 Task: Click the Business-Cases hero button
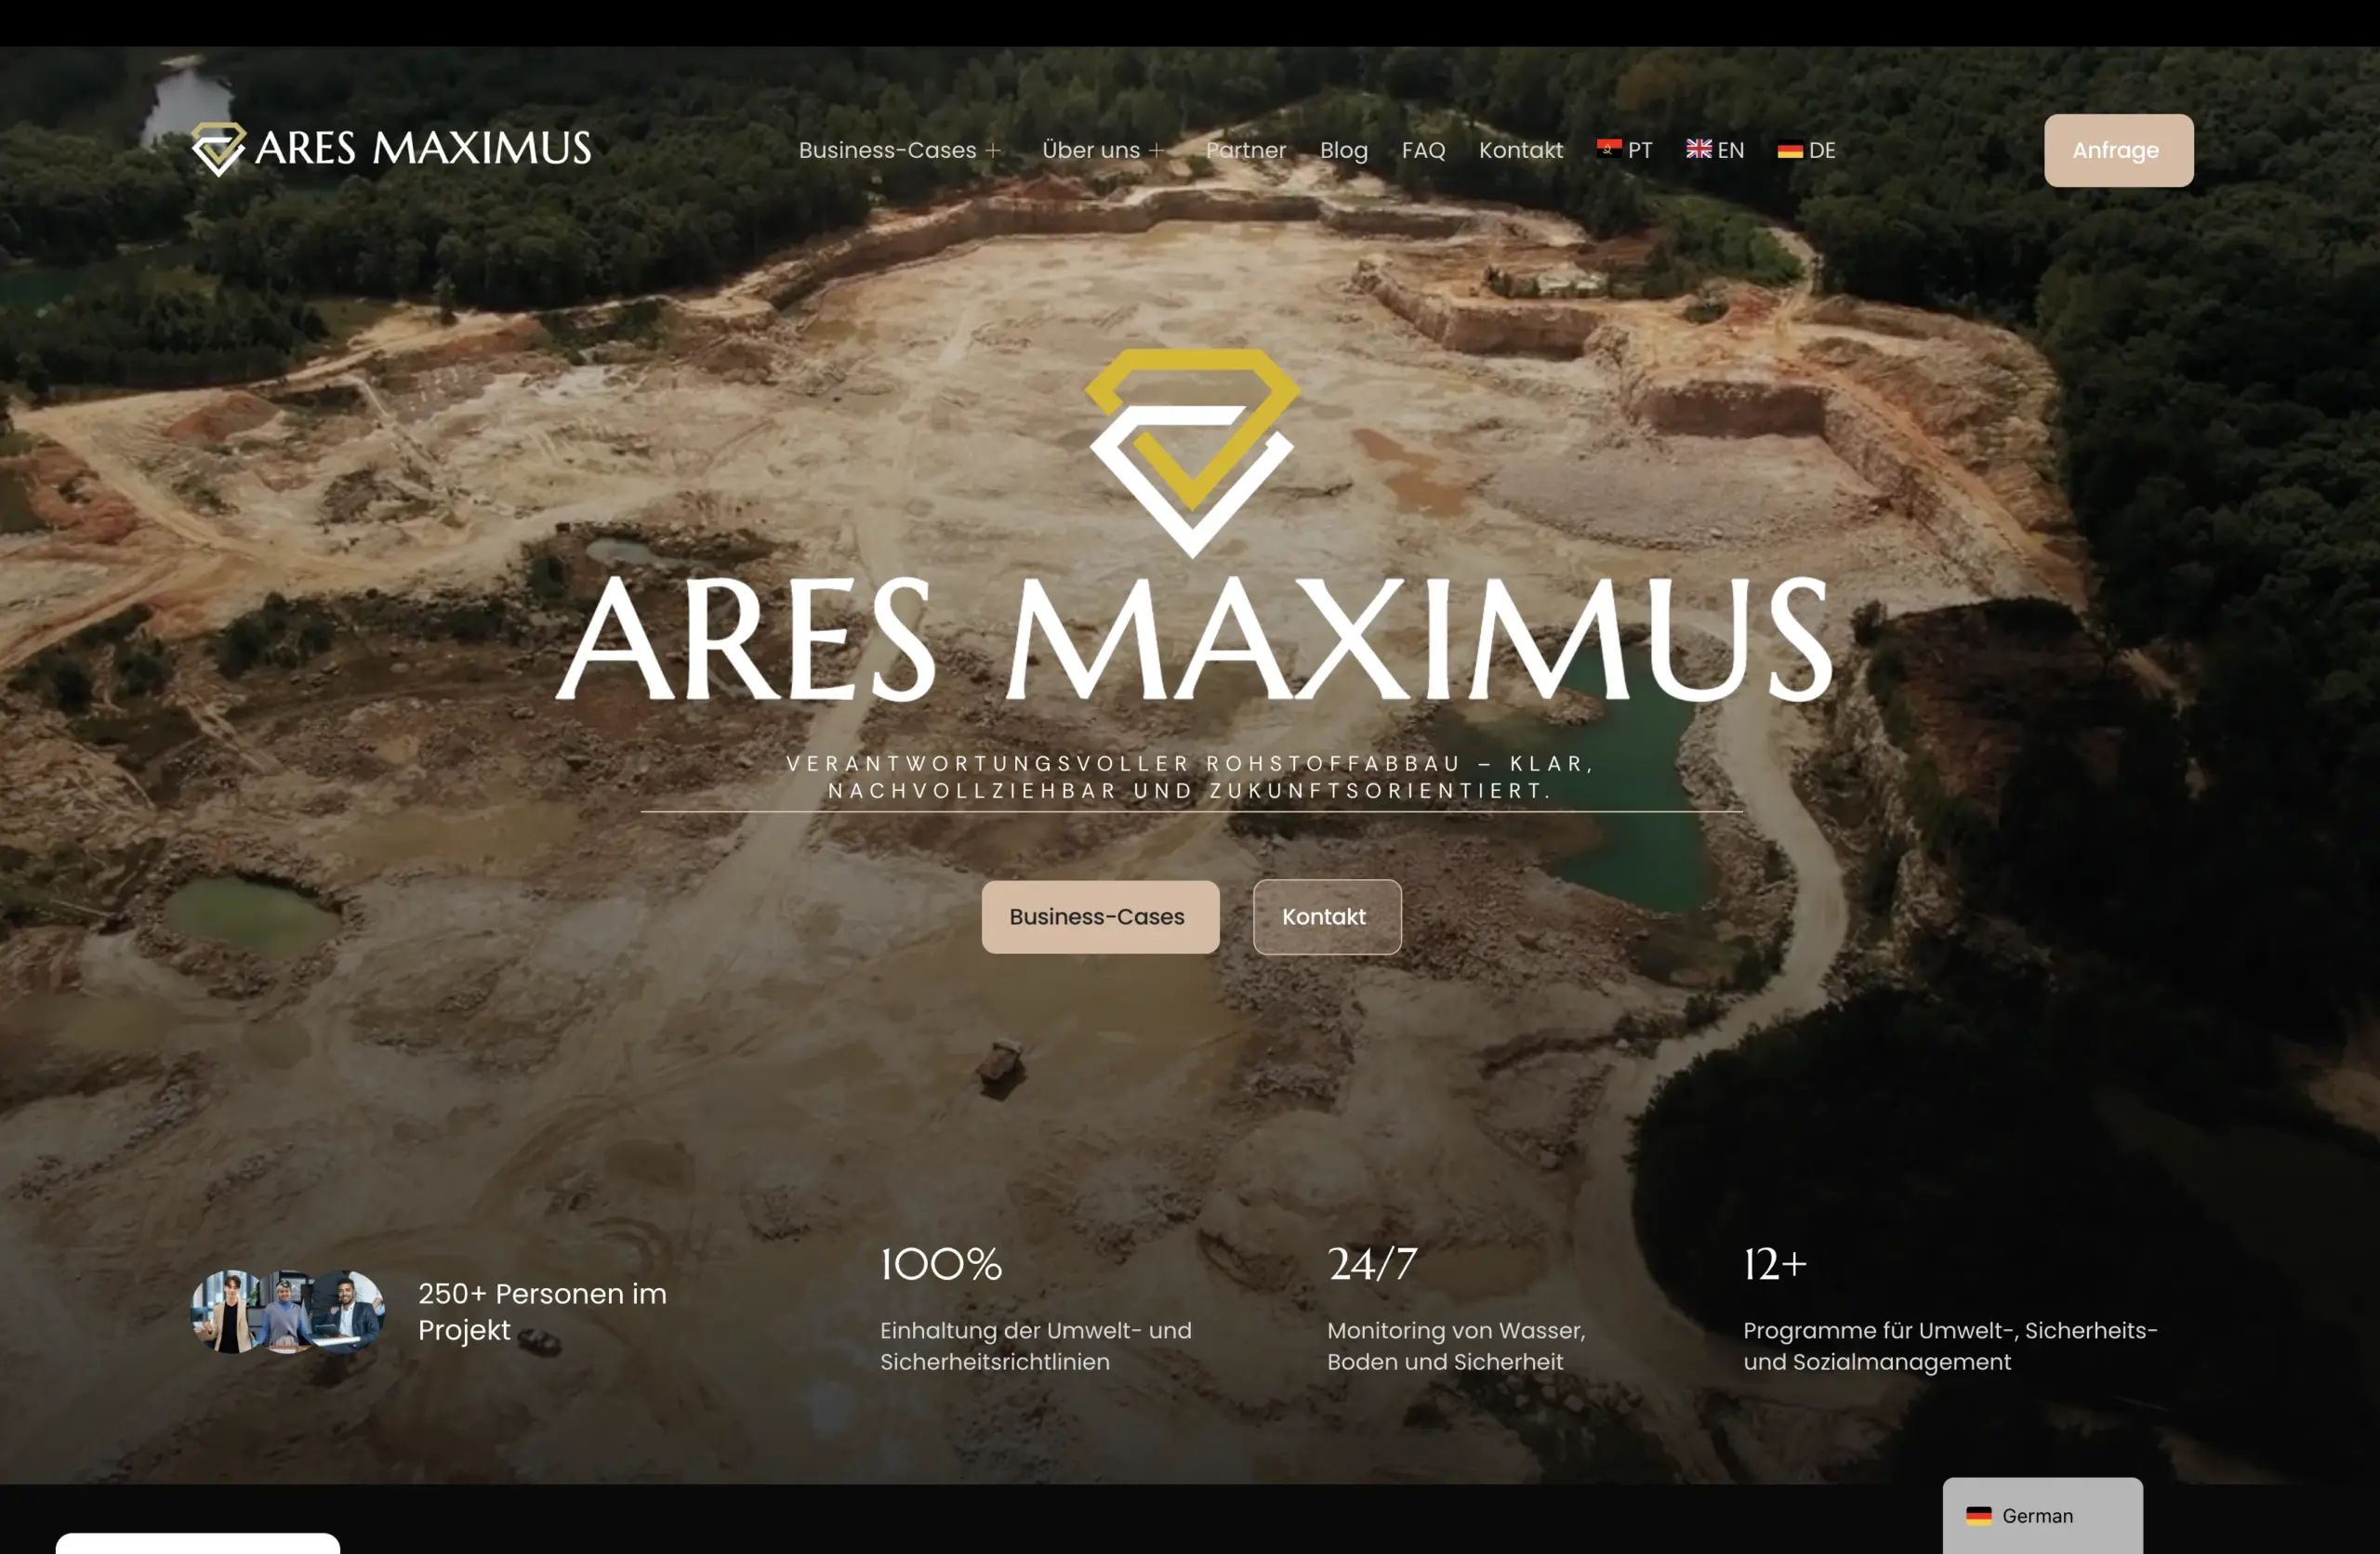pos(1099,916)
